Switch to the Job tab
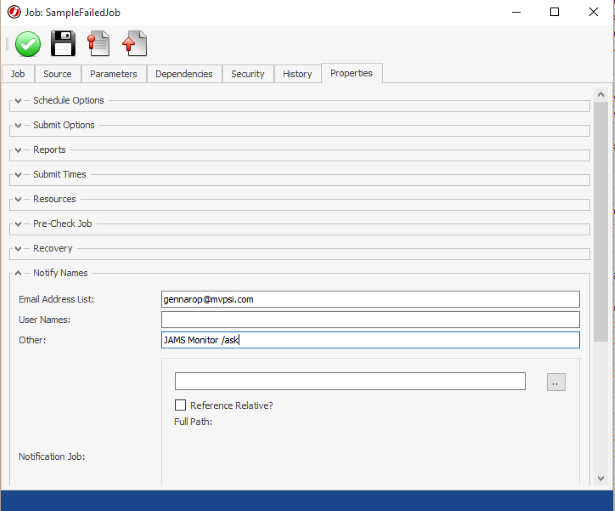The height and width of the screenshot is (511, 615). 18,74
